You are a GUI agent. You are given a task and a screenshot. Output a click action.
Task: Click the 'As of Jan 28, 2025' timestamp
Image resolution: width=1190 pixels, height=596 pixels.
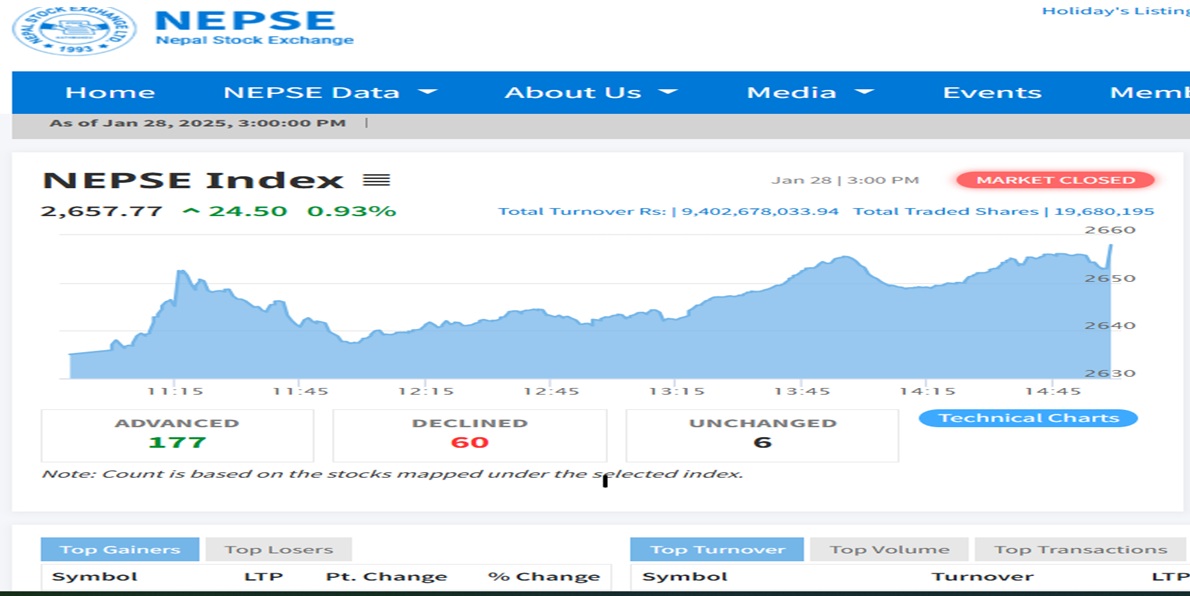click(197, 123)
